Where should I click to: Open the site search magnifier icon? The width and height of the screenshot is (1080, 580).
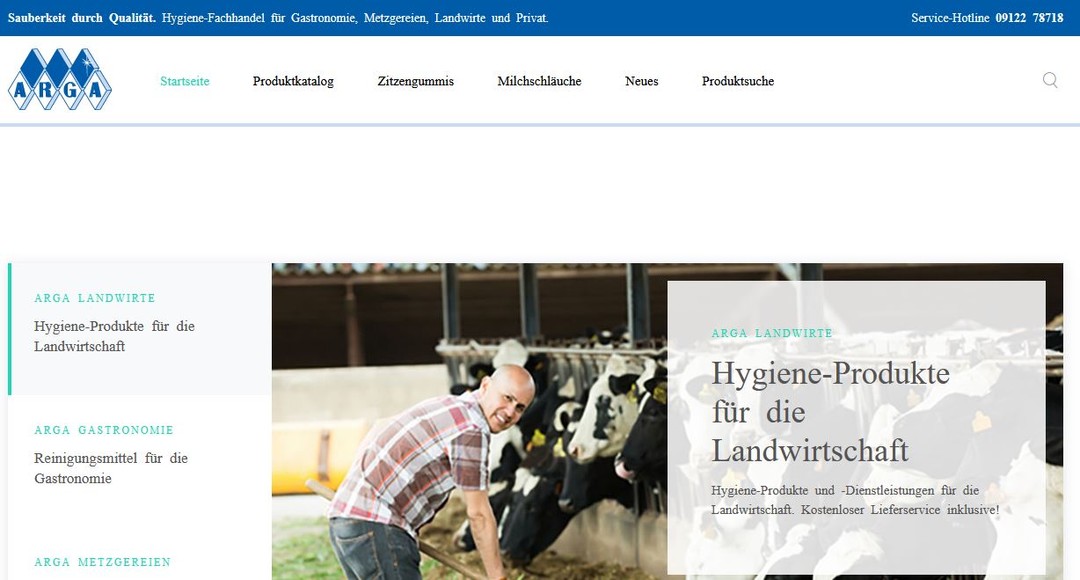[x=1049, y=80]
